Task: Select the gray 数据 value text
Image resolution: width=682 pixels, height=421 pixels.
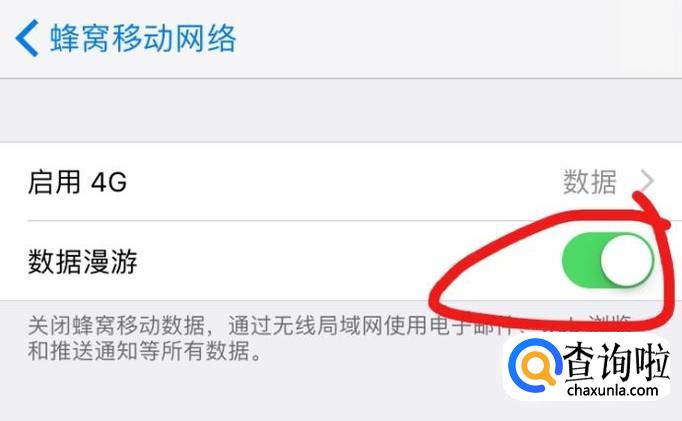Action: 590,182
